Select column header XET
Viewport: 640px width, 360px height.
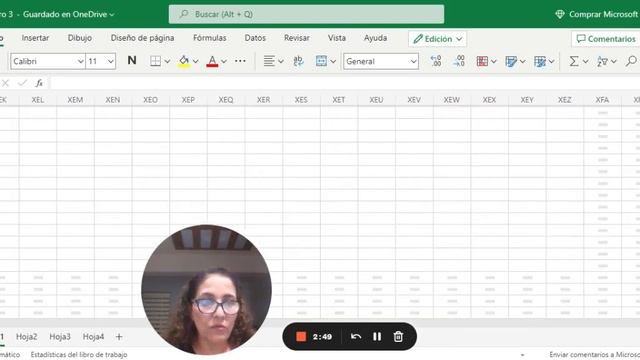click(339, 100)
